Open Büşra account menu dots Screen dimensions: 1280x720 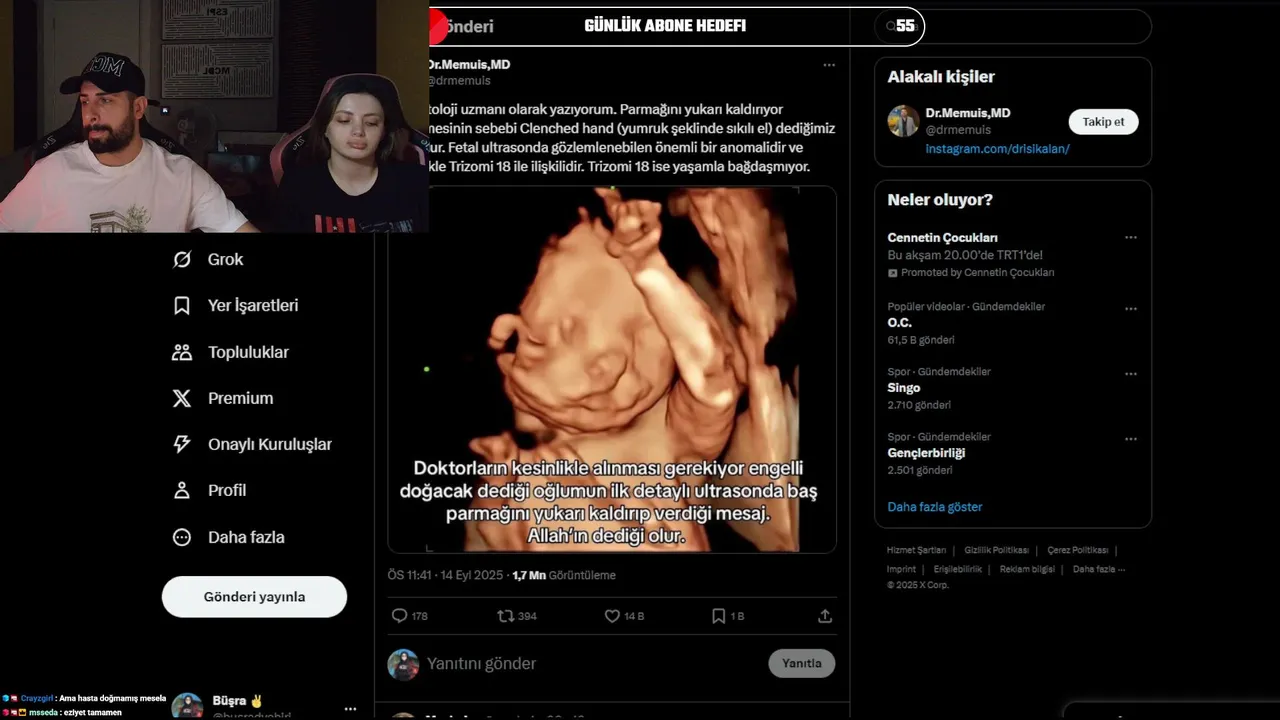(350, 709)
